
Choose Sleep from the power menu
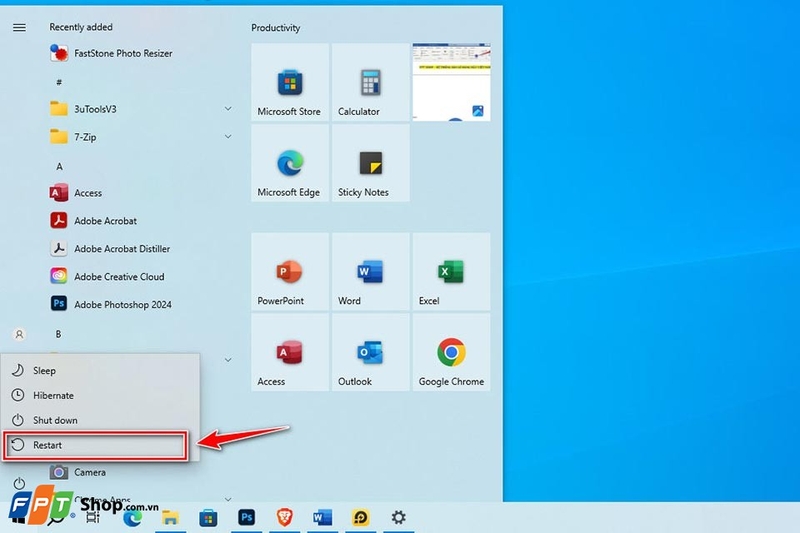pyautogui.click(x=100, y=371)
